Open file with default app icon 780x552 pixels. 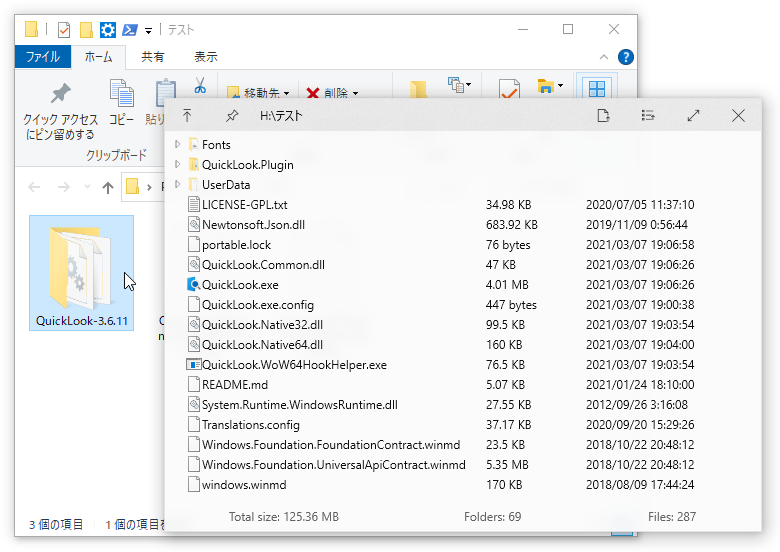coord(603,116)
